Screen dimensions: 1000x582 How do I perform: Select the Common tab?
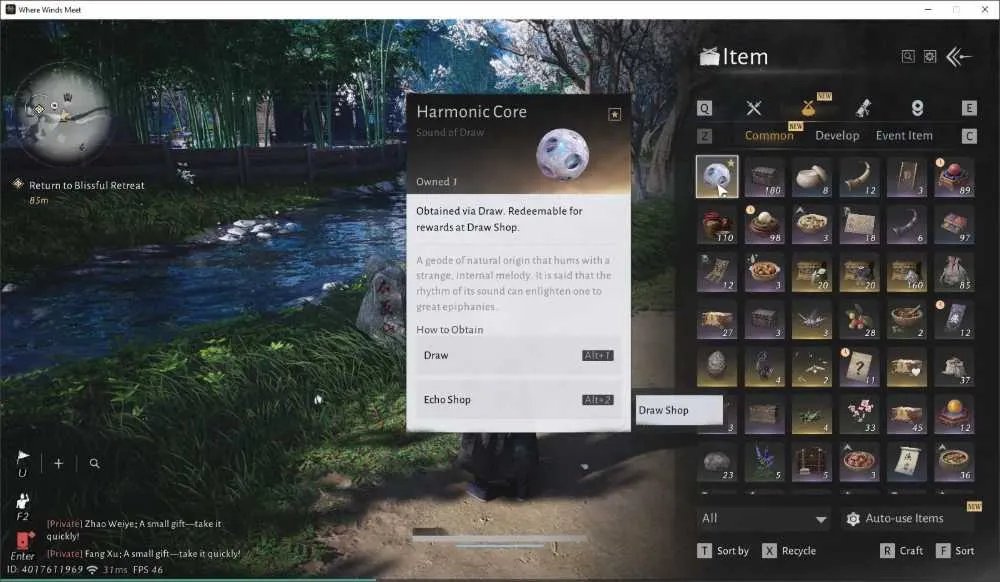coord(769,136)
